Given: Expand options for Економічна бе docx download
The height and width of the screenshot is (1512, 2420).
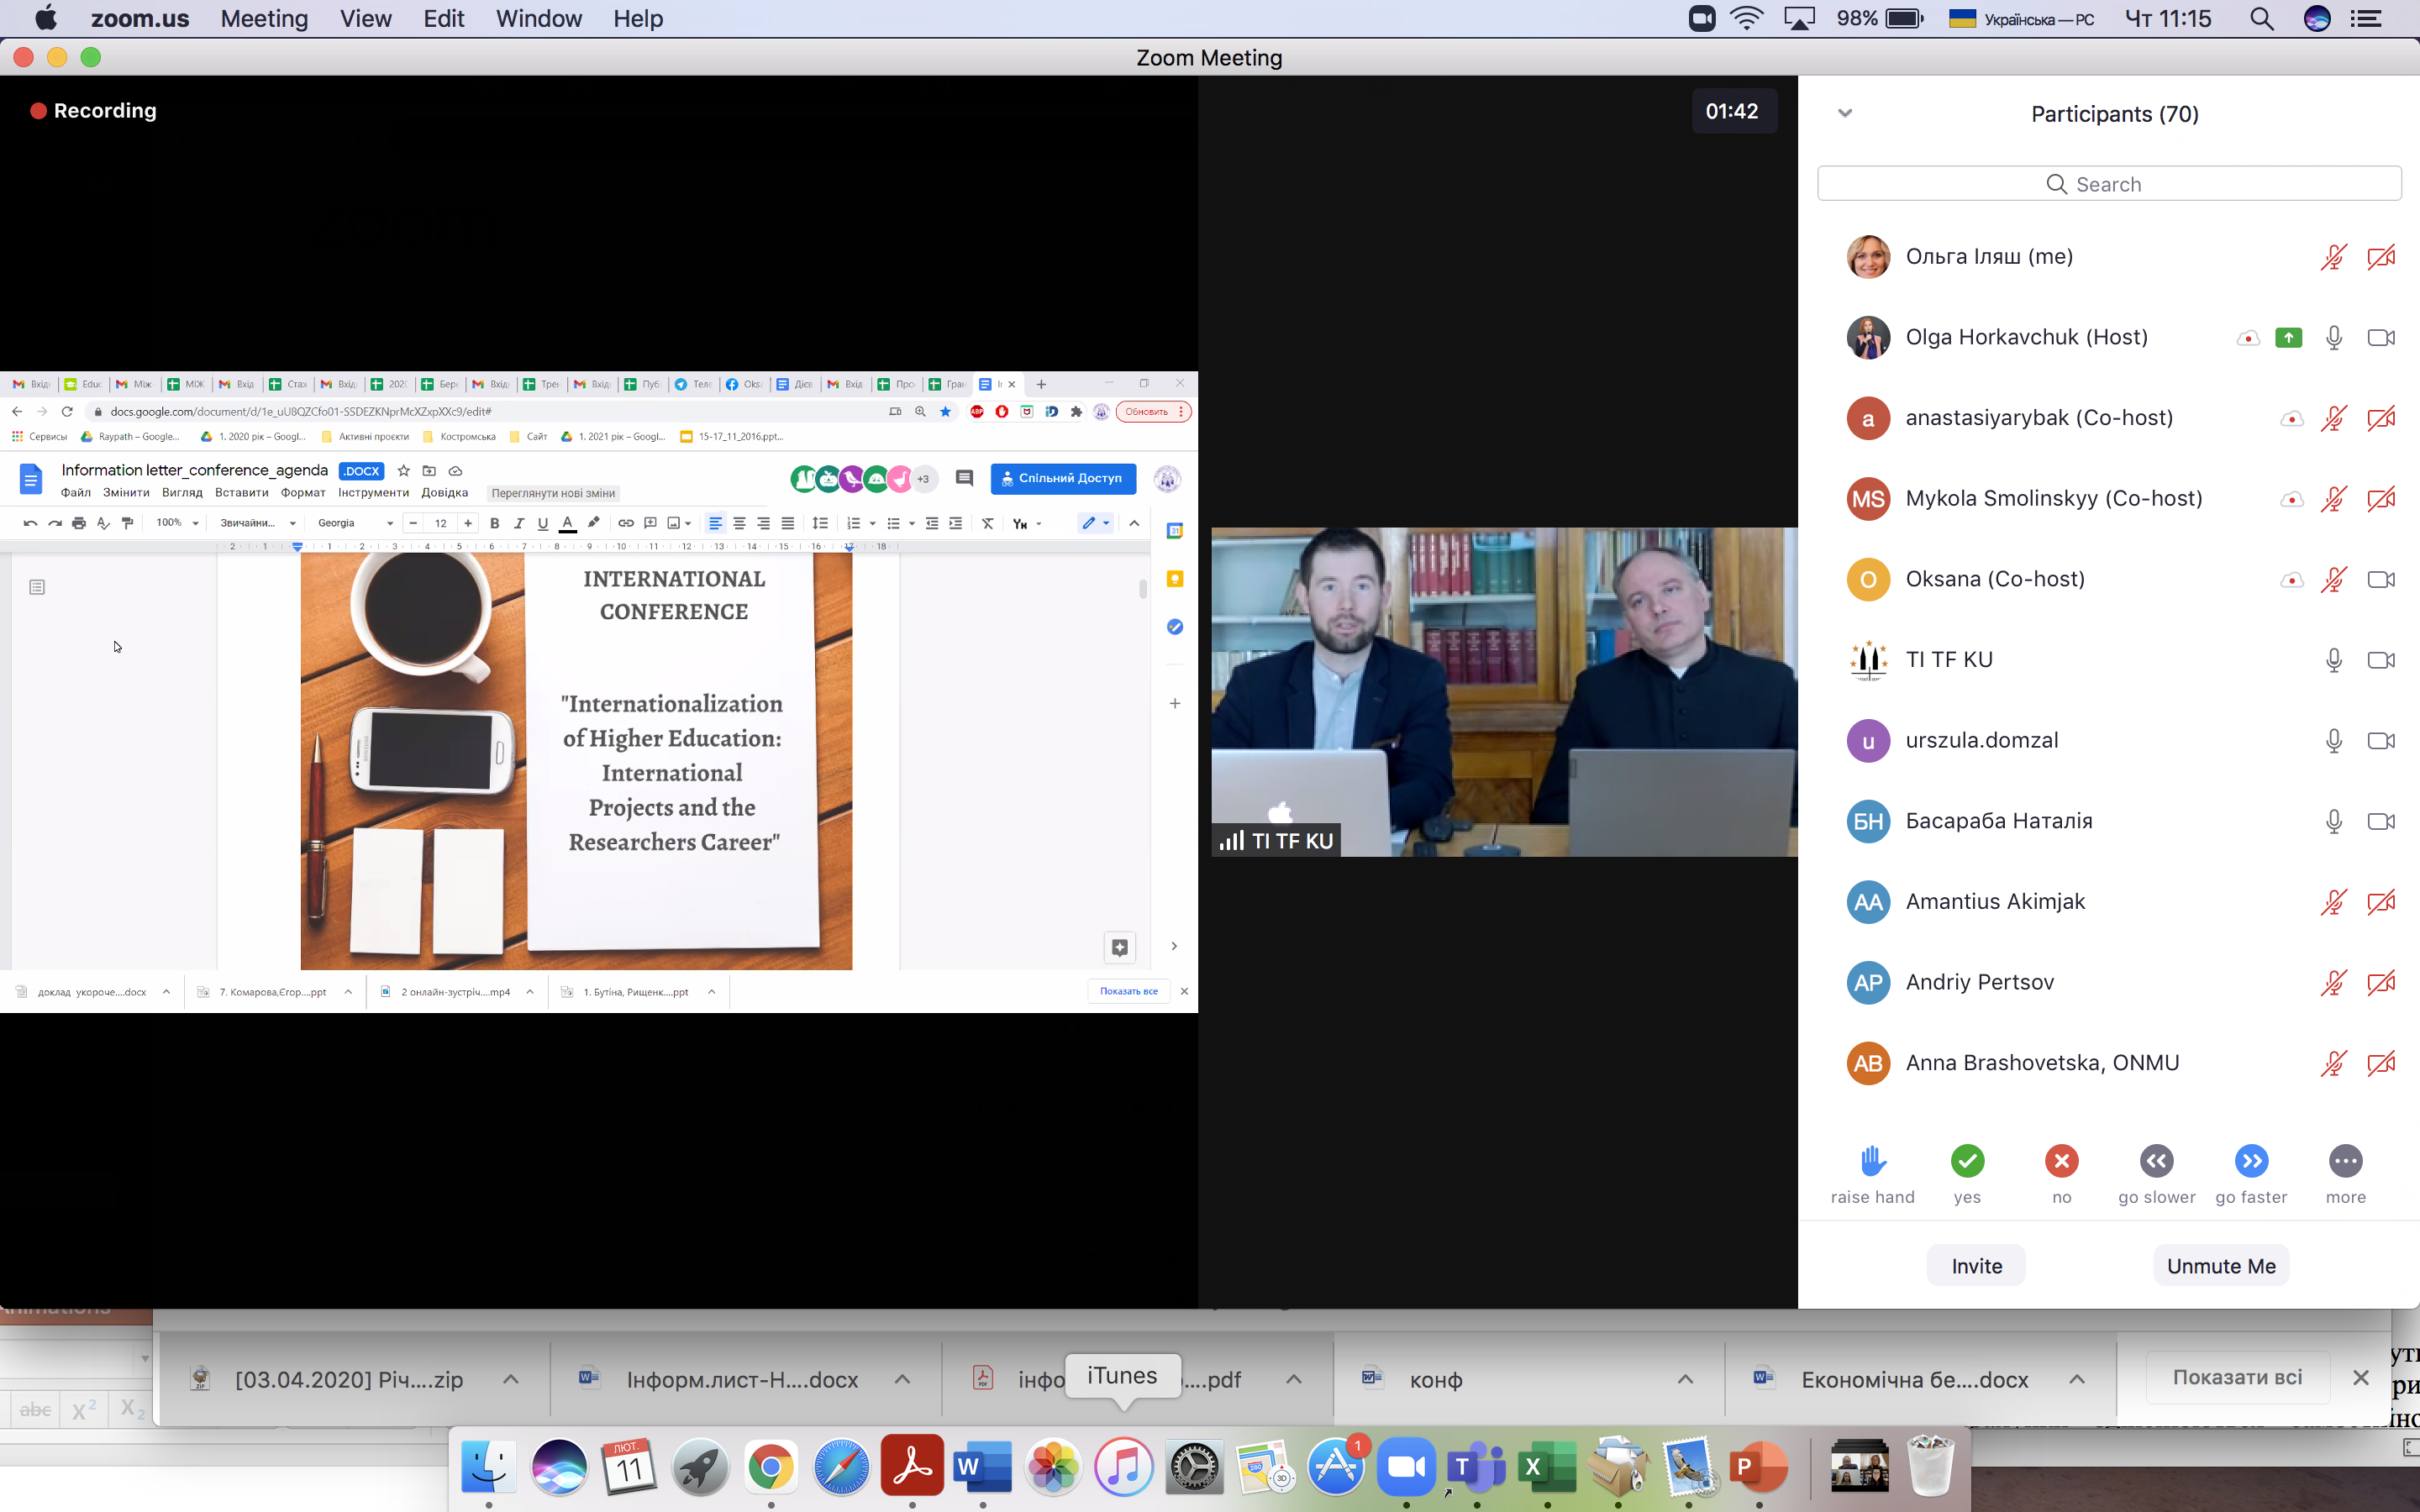Looking at the screenshot, I should click(x=2077, y=1379).
